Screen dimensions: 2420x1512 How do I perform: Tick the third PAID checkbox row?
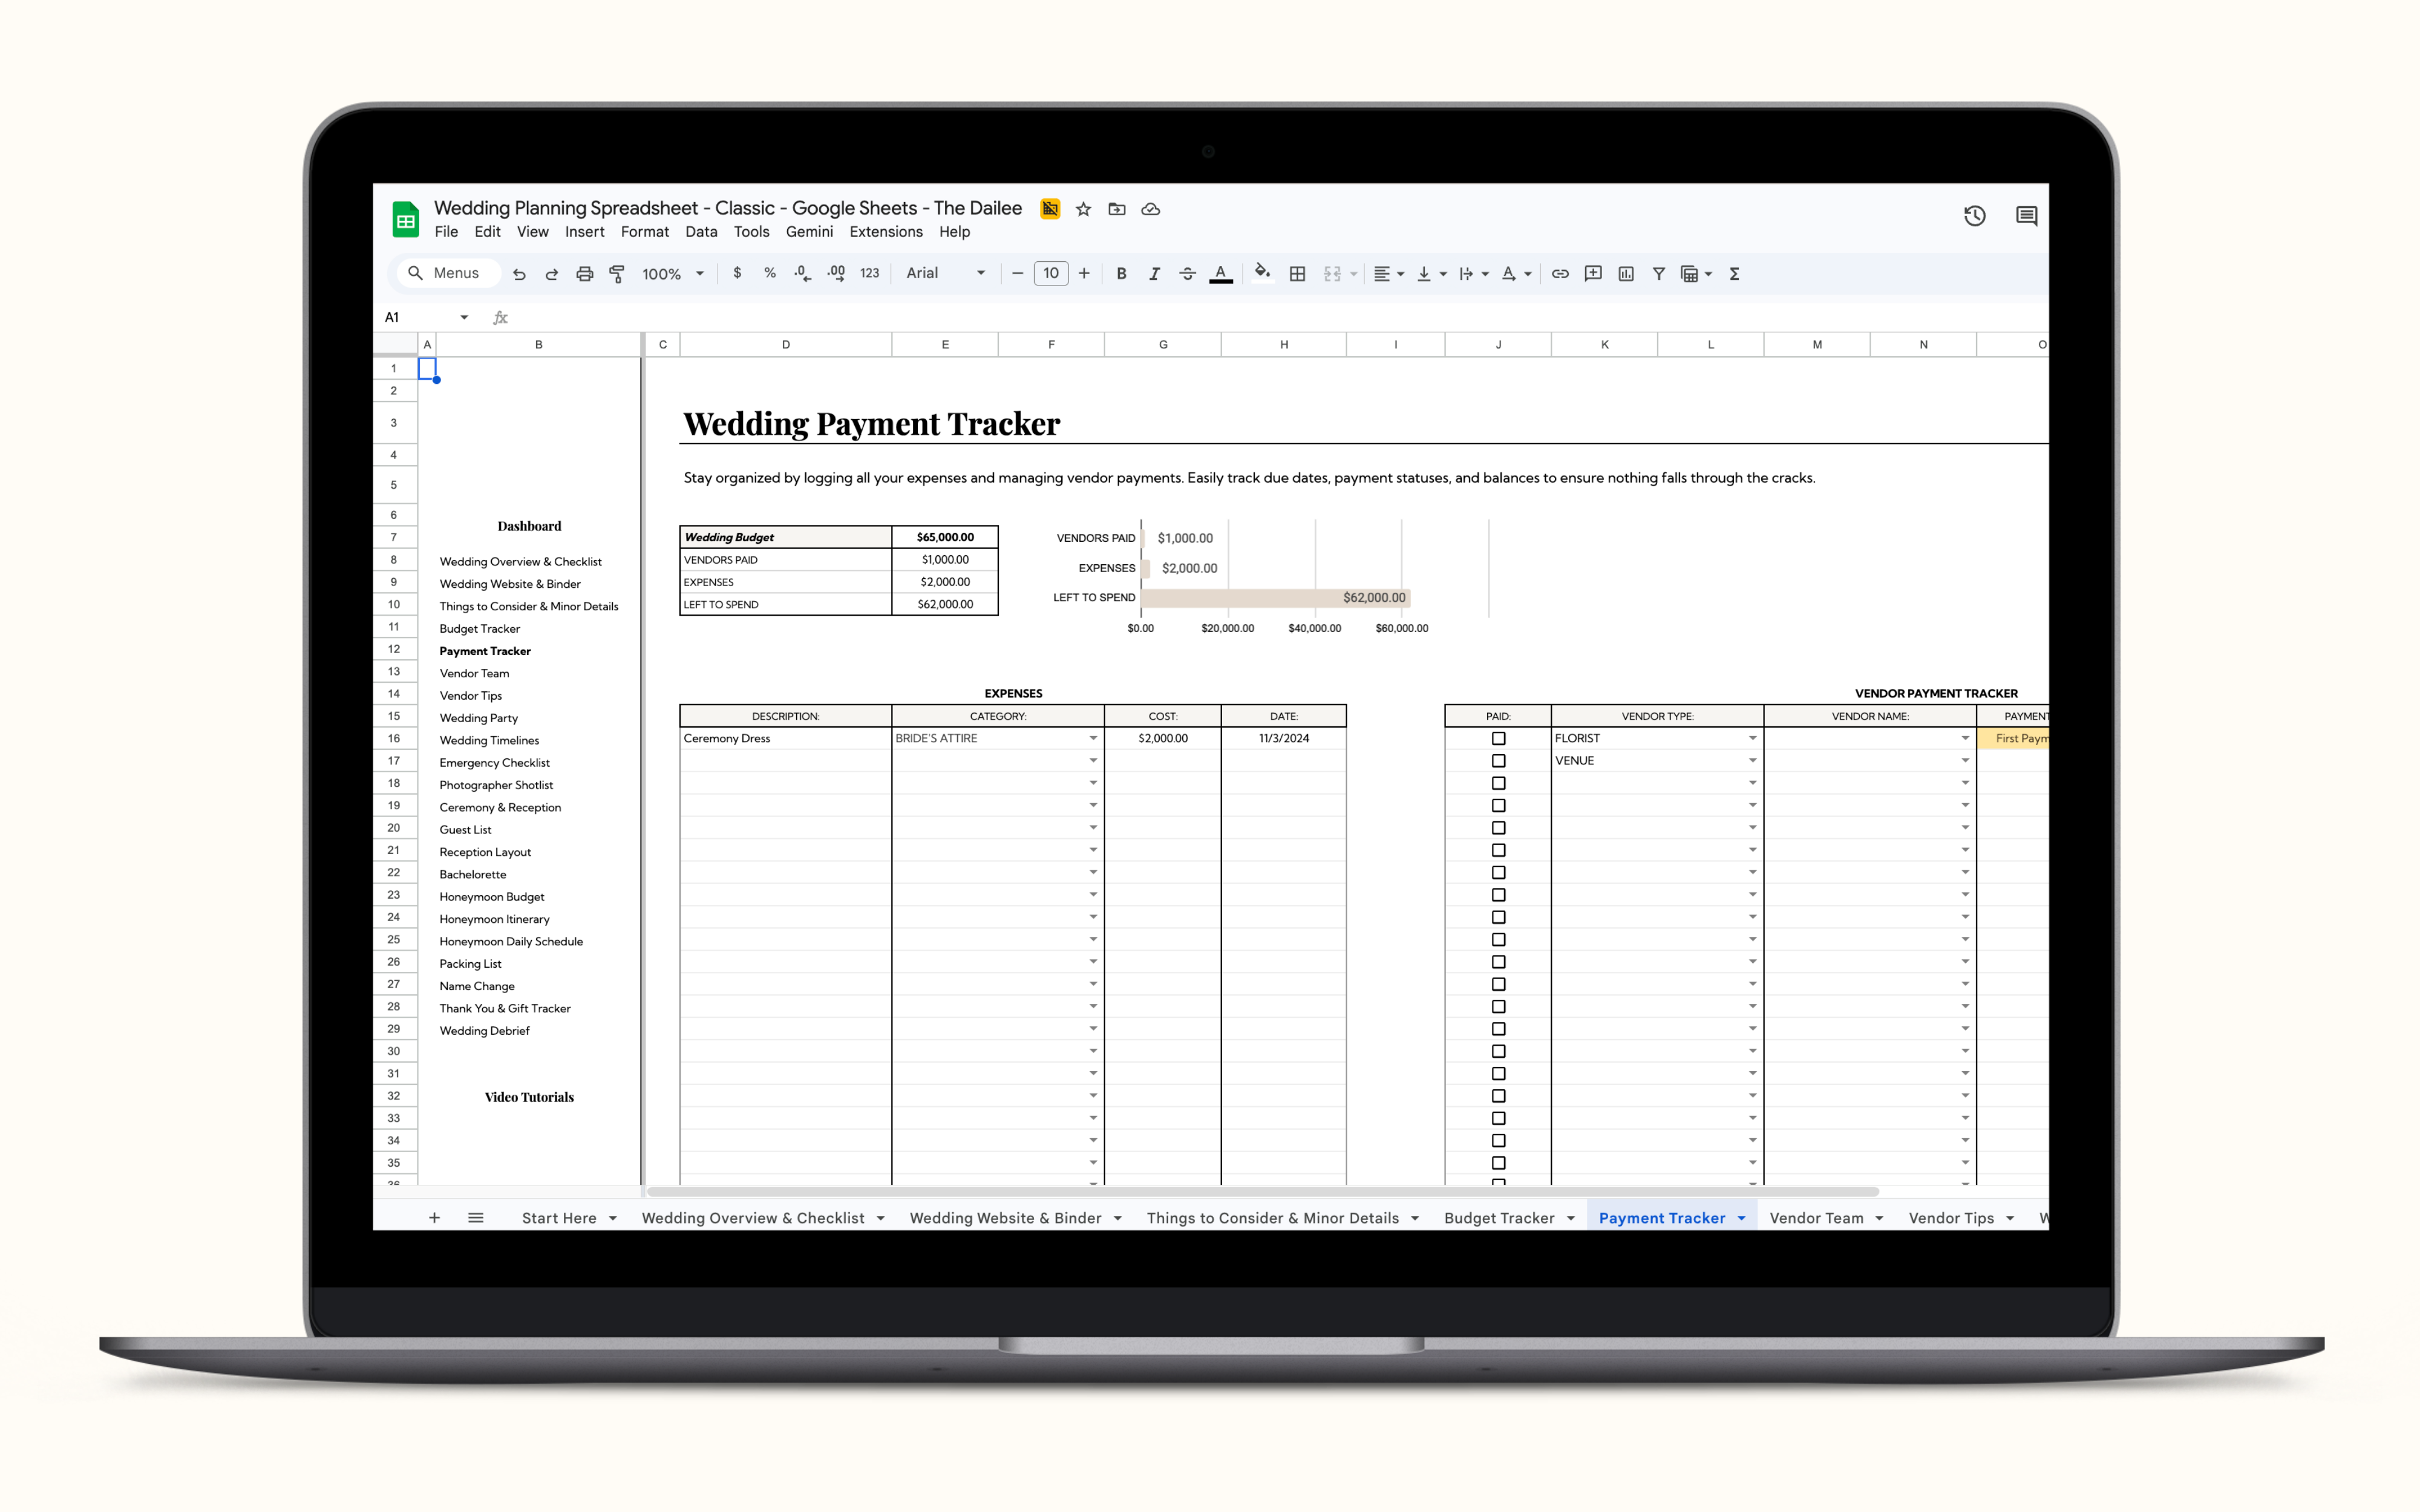point(1498,783)
